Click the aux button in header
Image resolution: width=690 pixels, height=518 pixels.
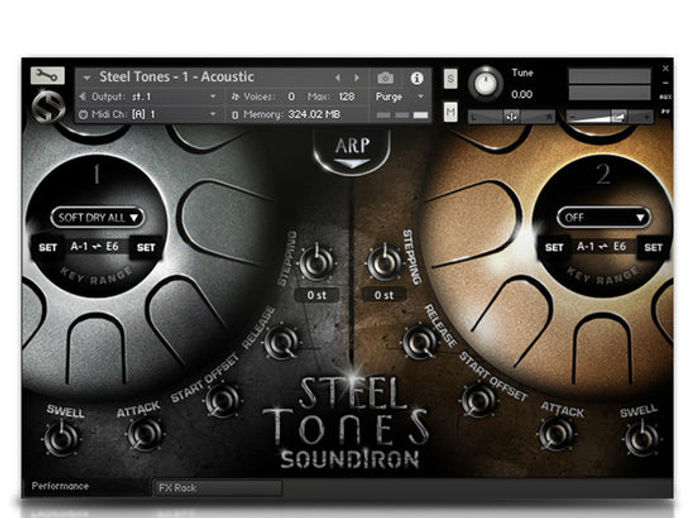665,97
